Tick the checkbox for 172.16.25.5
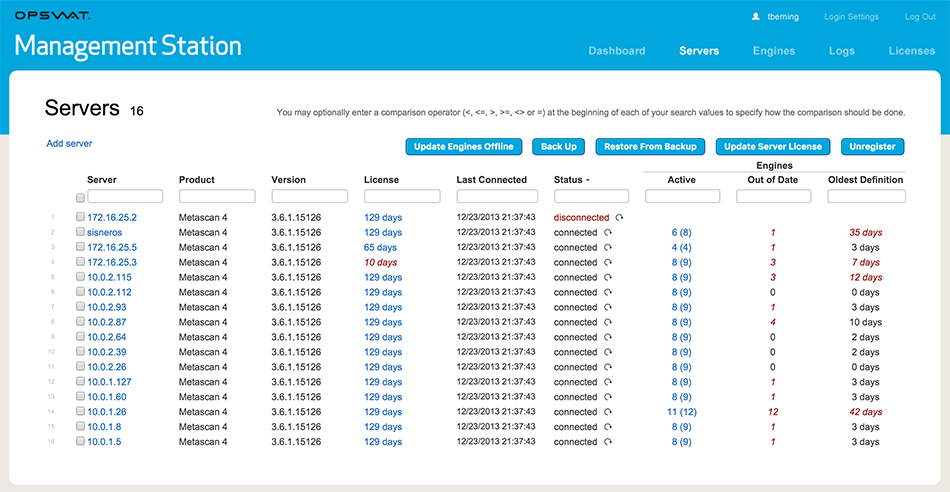The height and width of the screenshot is (492, 950). click(x=80, y=247)
